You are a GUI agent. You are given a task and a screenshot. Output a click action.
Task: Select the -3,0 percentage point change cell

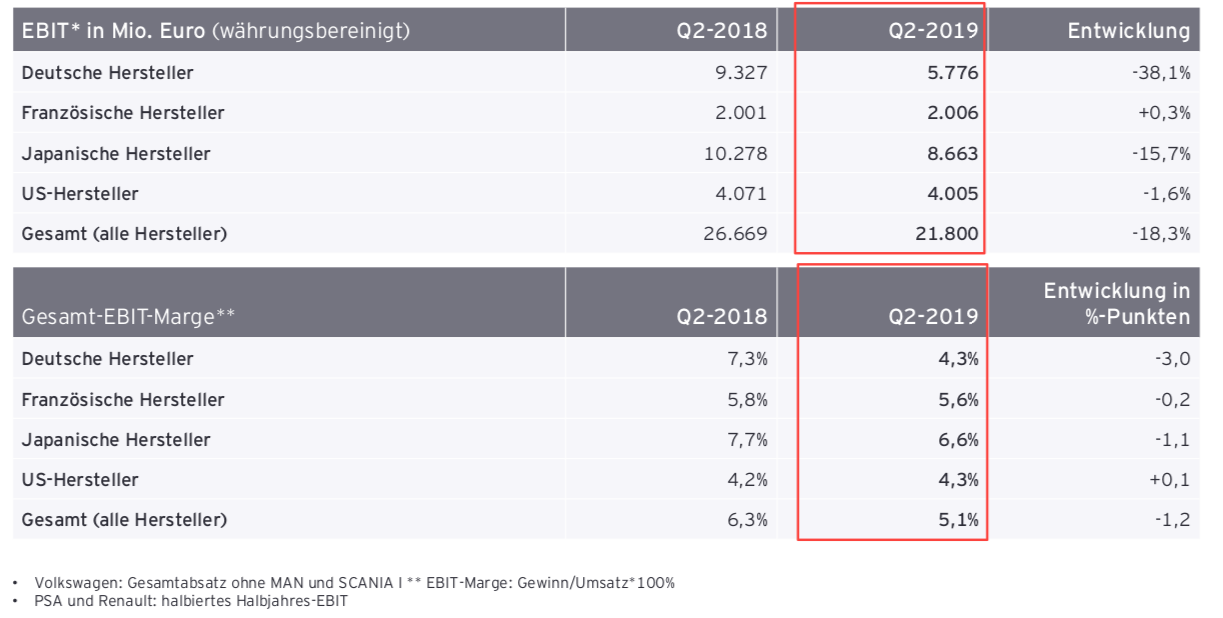[x=1173, y=359]
